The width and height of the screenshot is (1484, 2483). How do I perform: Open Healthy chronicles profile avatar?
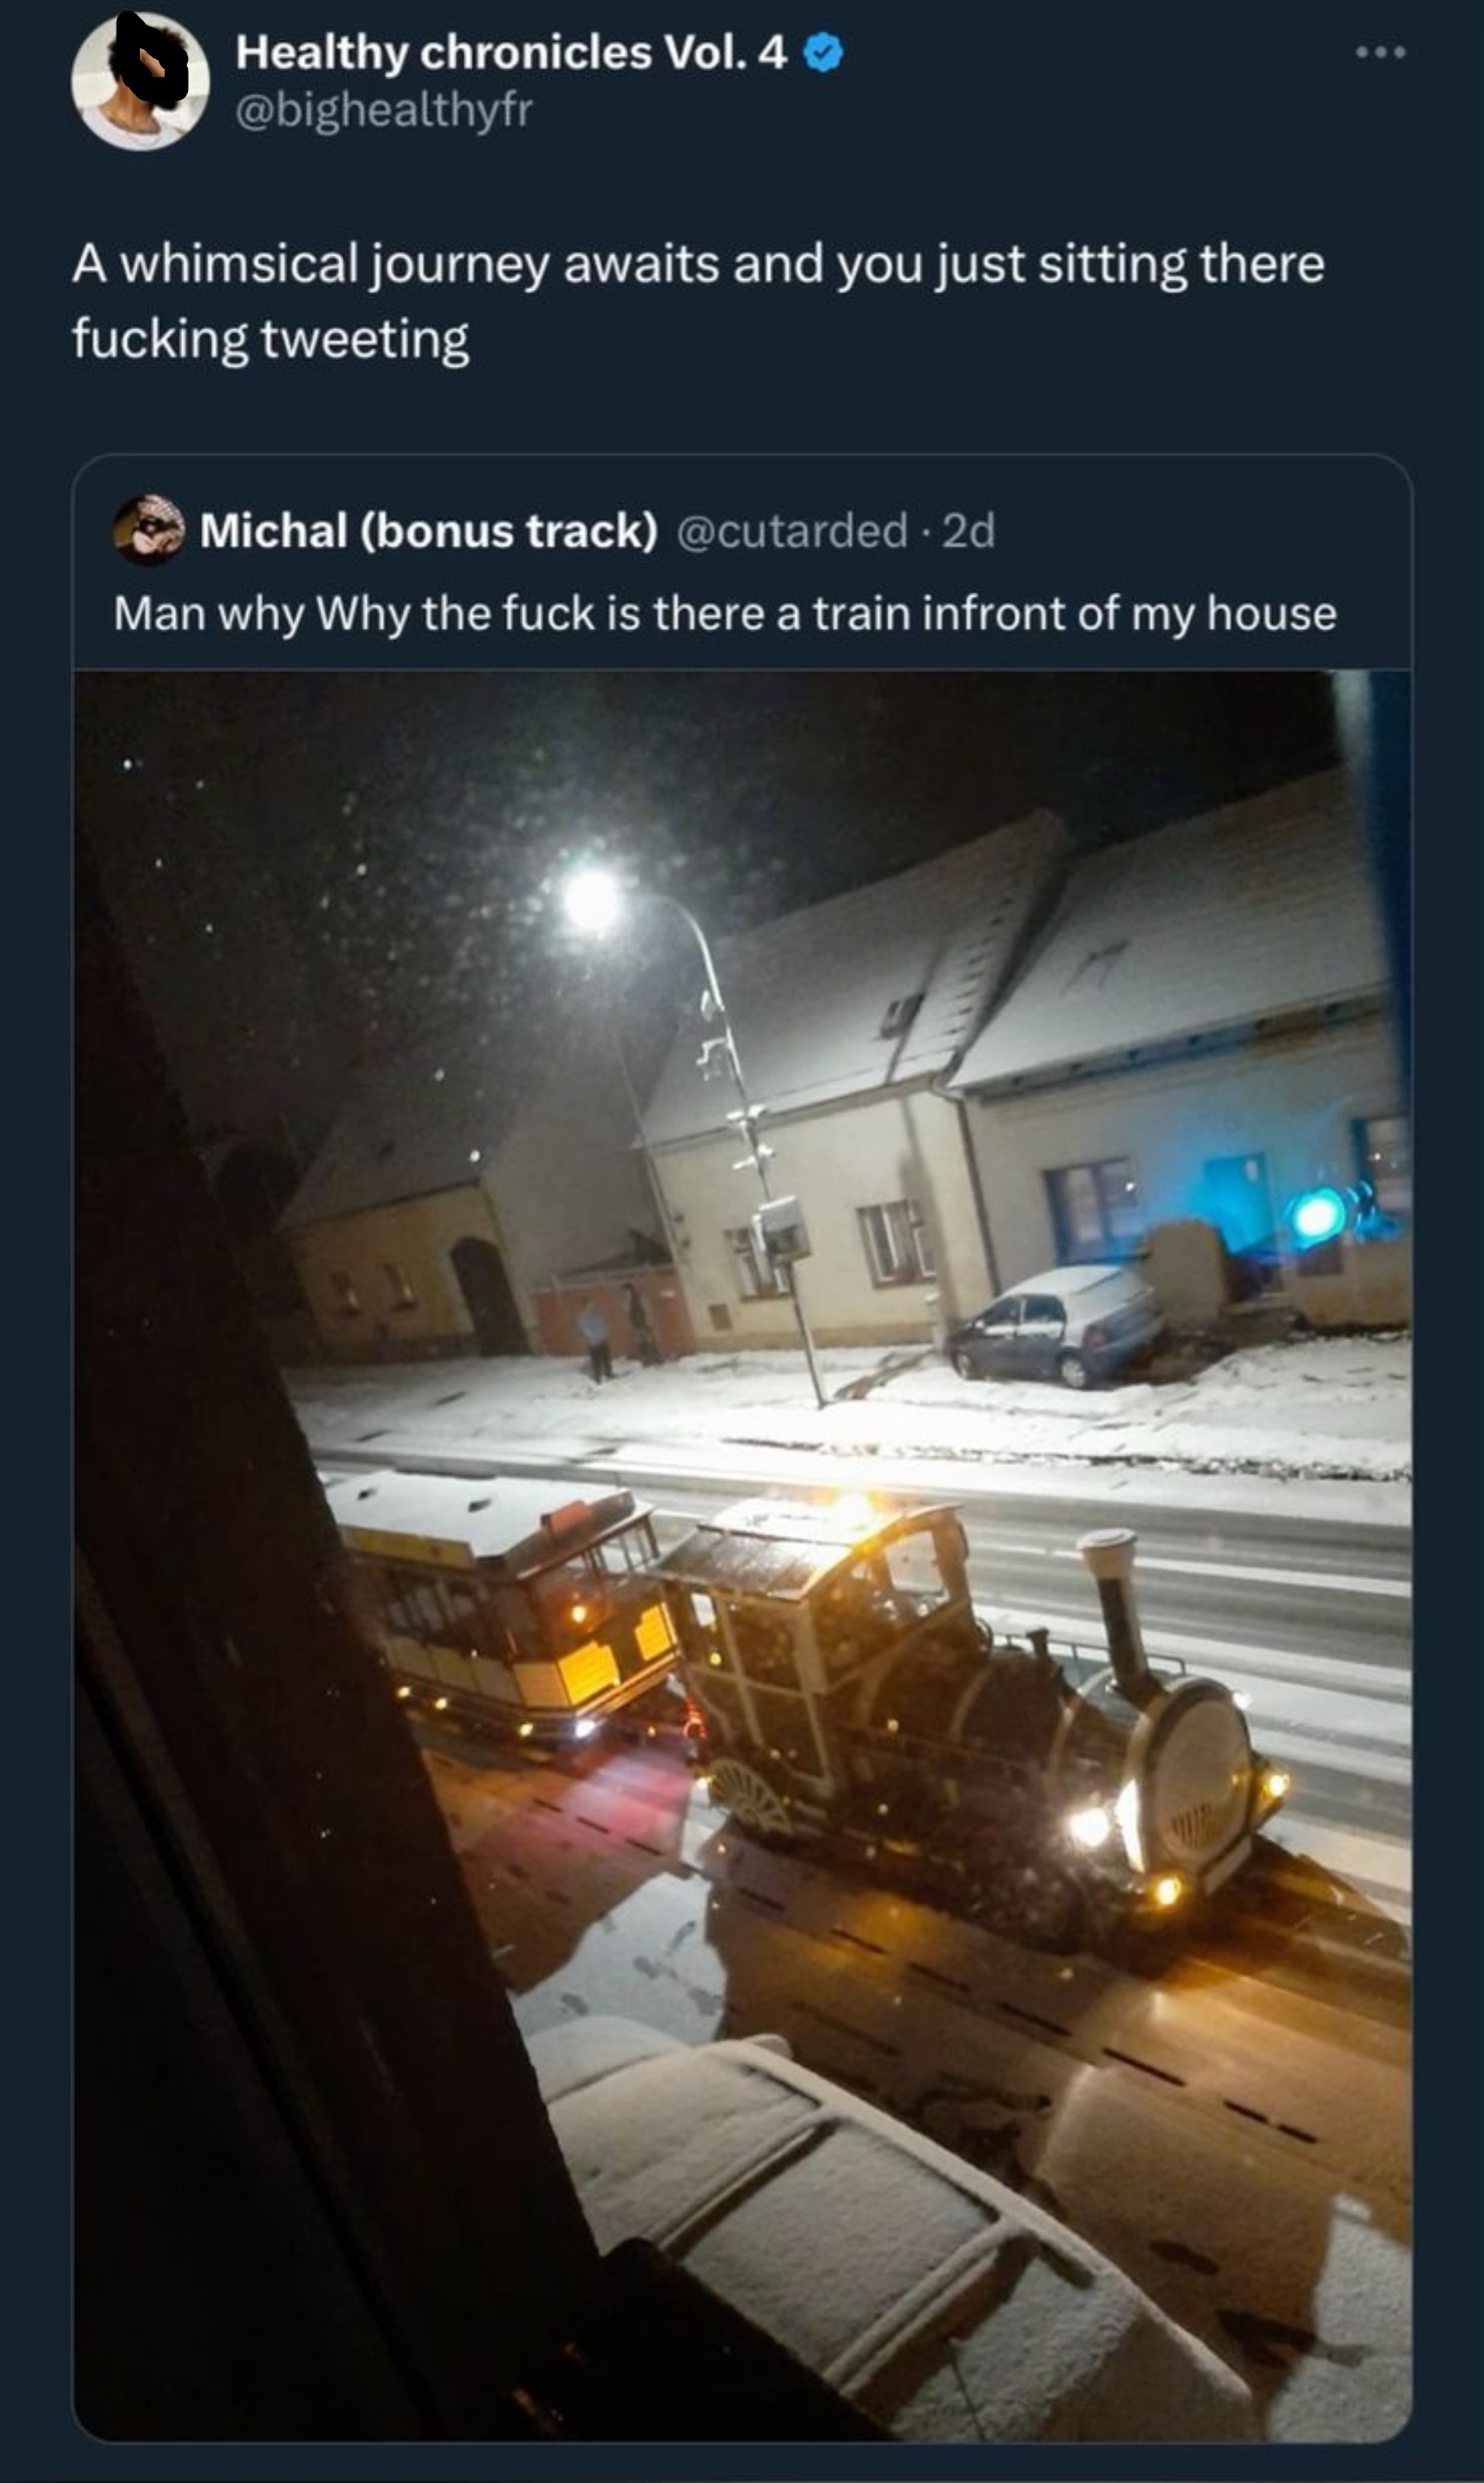[x=140, y=81]
